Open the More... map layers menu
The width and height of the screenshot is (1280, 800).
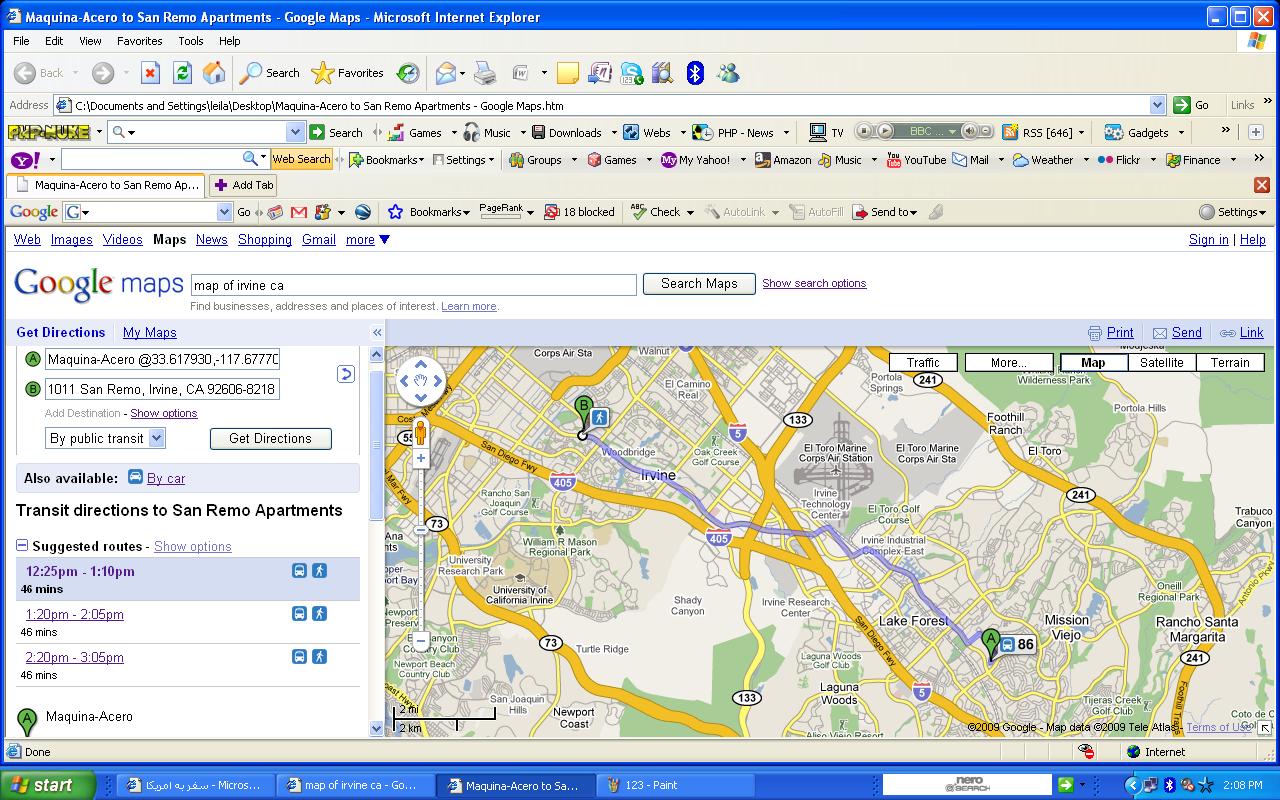coord(1008,363)
